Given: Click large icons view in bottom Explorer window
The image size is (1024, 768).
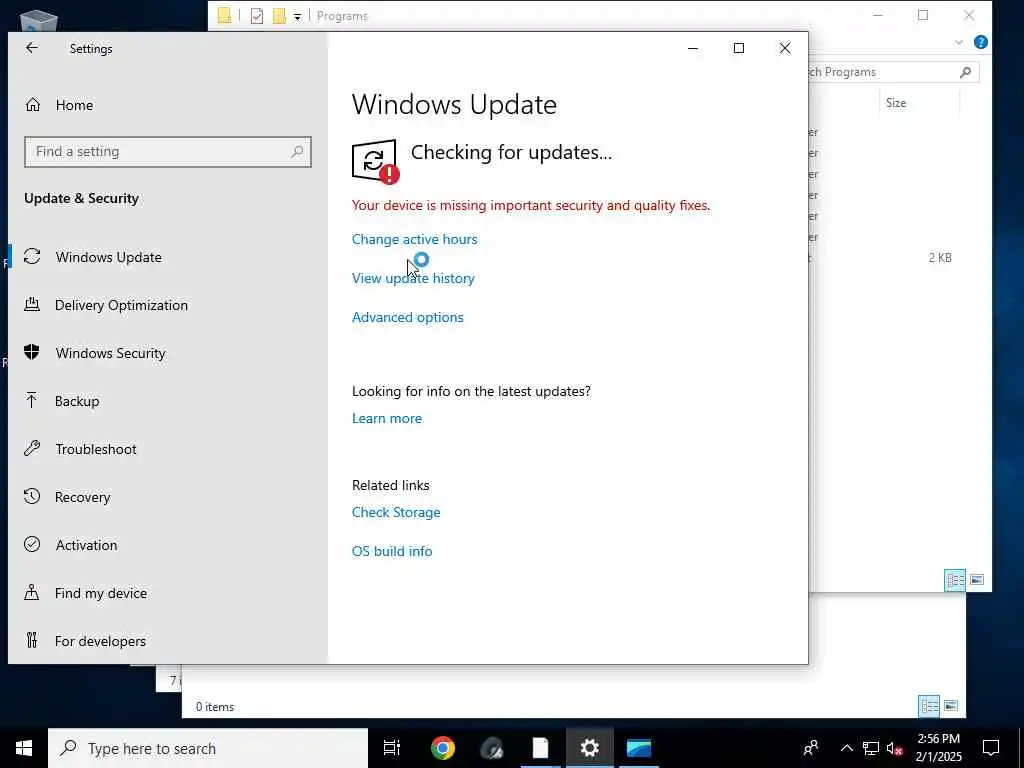Looking at the screenshot, I should point(951,705).
